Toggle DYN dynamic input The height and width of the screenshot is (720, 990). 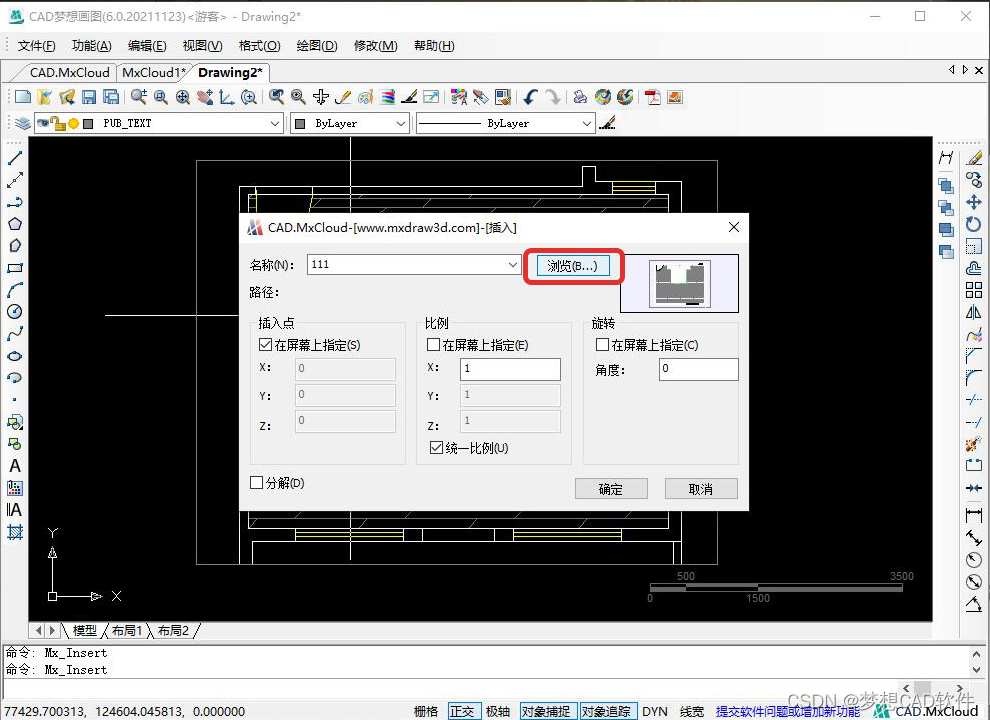tap(655, 711)
